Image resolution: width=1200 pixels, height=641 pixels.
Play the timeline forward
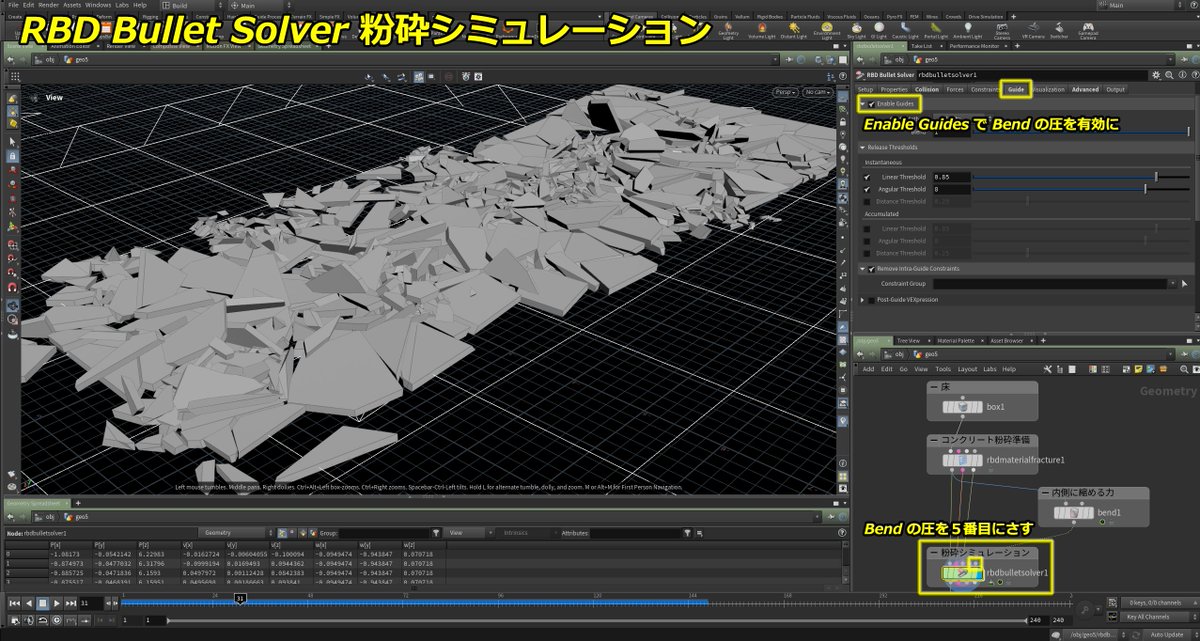pyautogui.click(x=57, y=603)
